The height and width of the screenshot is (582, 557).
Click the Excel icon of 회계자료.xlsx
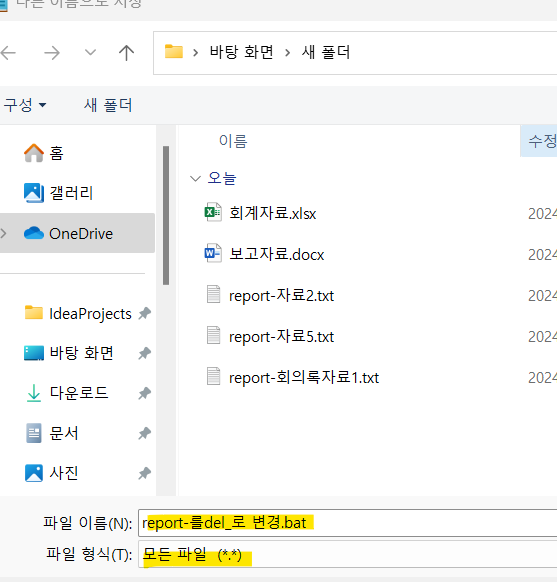(x=213, y=212)
